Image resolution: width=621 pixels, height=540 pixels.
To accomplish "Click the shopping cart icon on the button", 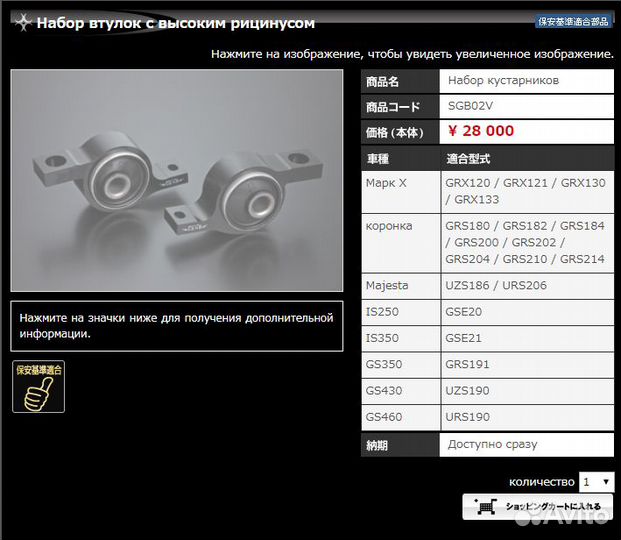I will click(x=486, y=507).
